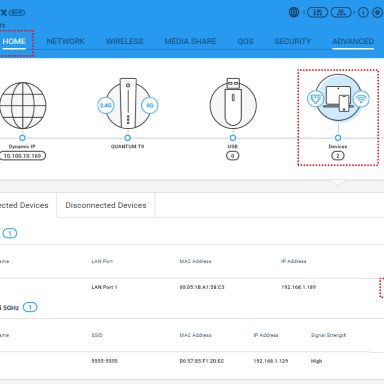Click the Dynamic IP address 10.100.10.169 badge
Viewport: 384px width, 384px height.
click(x=22, y=156)
